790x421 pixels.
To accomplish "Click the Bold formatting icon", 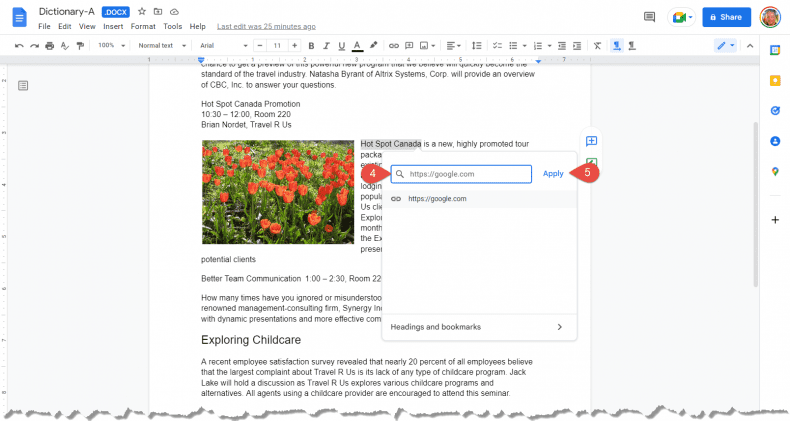I will pos(312,46).
